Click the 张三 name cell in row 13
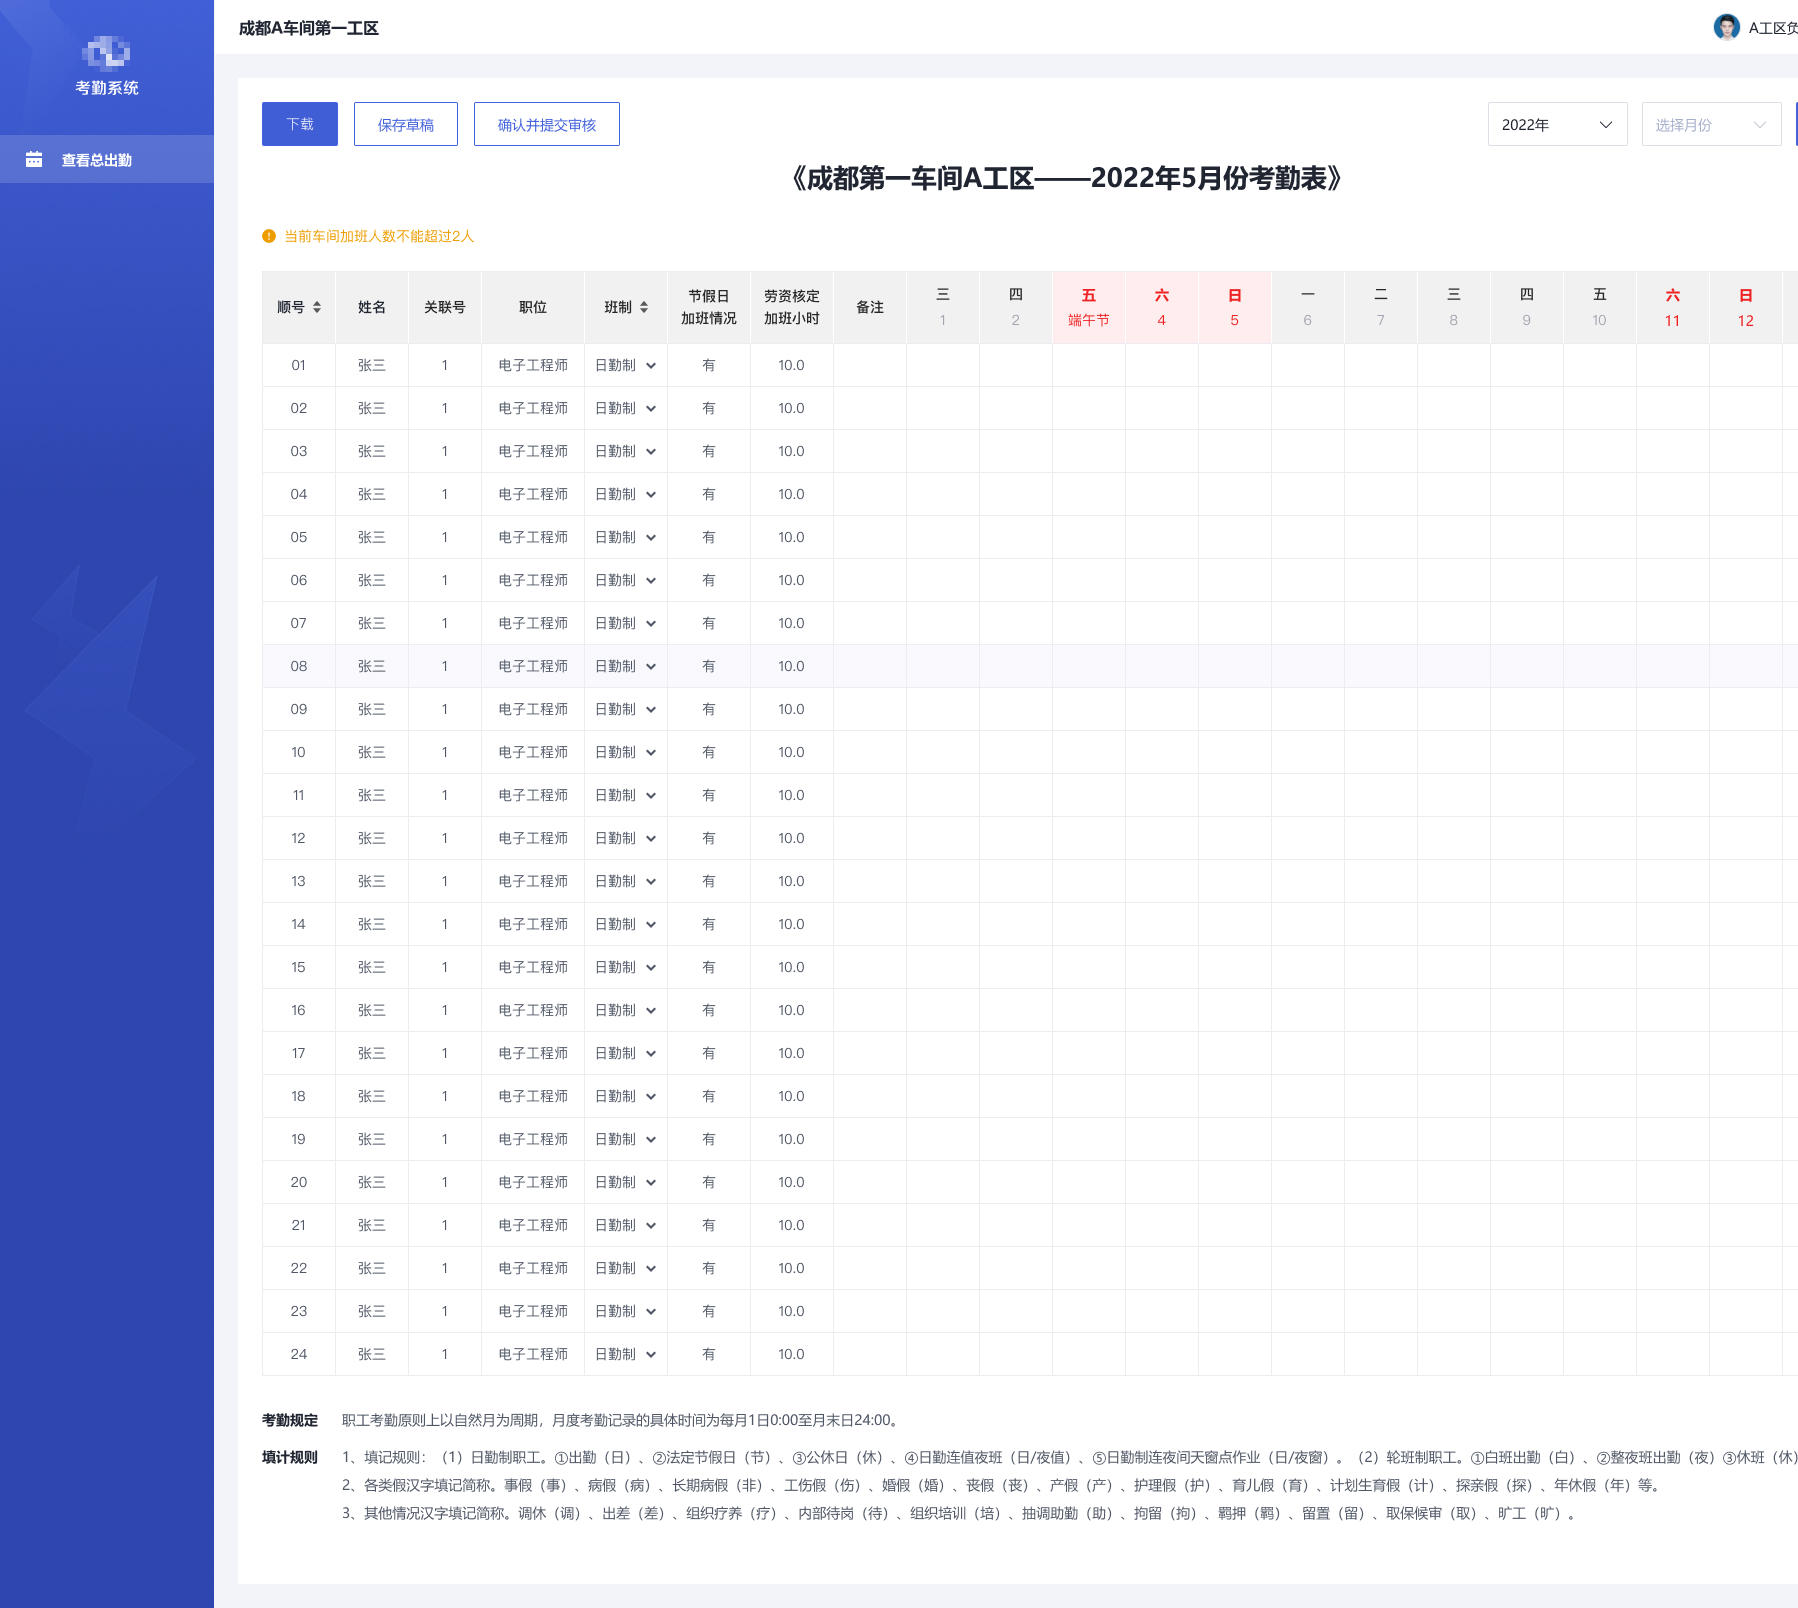This screenshot has width=1798, height=1608. [x=372, y=881]
